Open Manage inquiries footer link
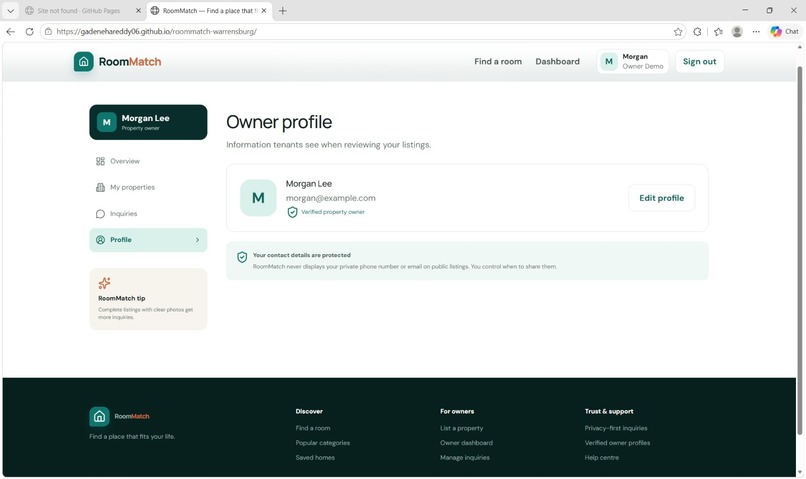 pyautogui.click(x=464, y=458)
